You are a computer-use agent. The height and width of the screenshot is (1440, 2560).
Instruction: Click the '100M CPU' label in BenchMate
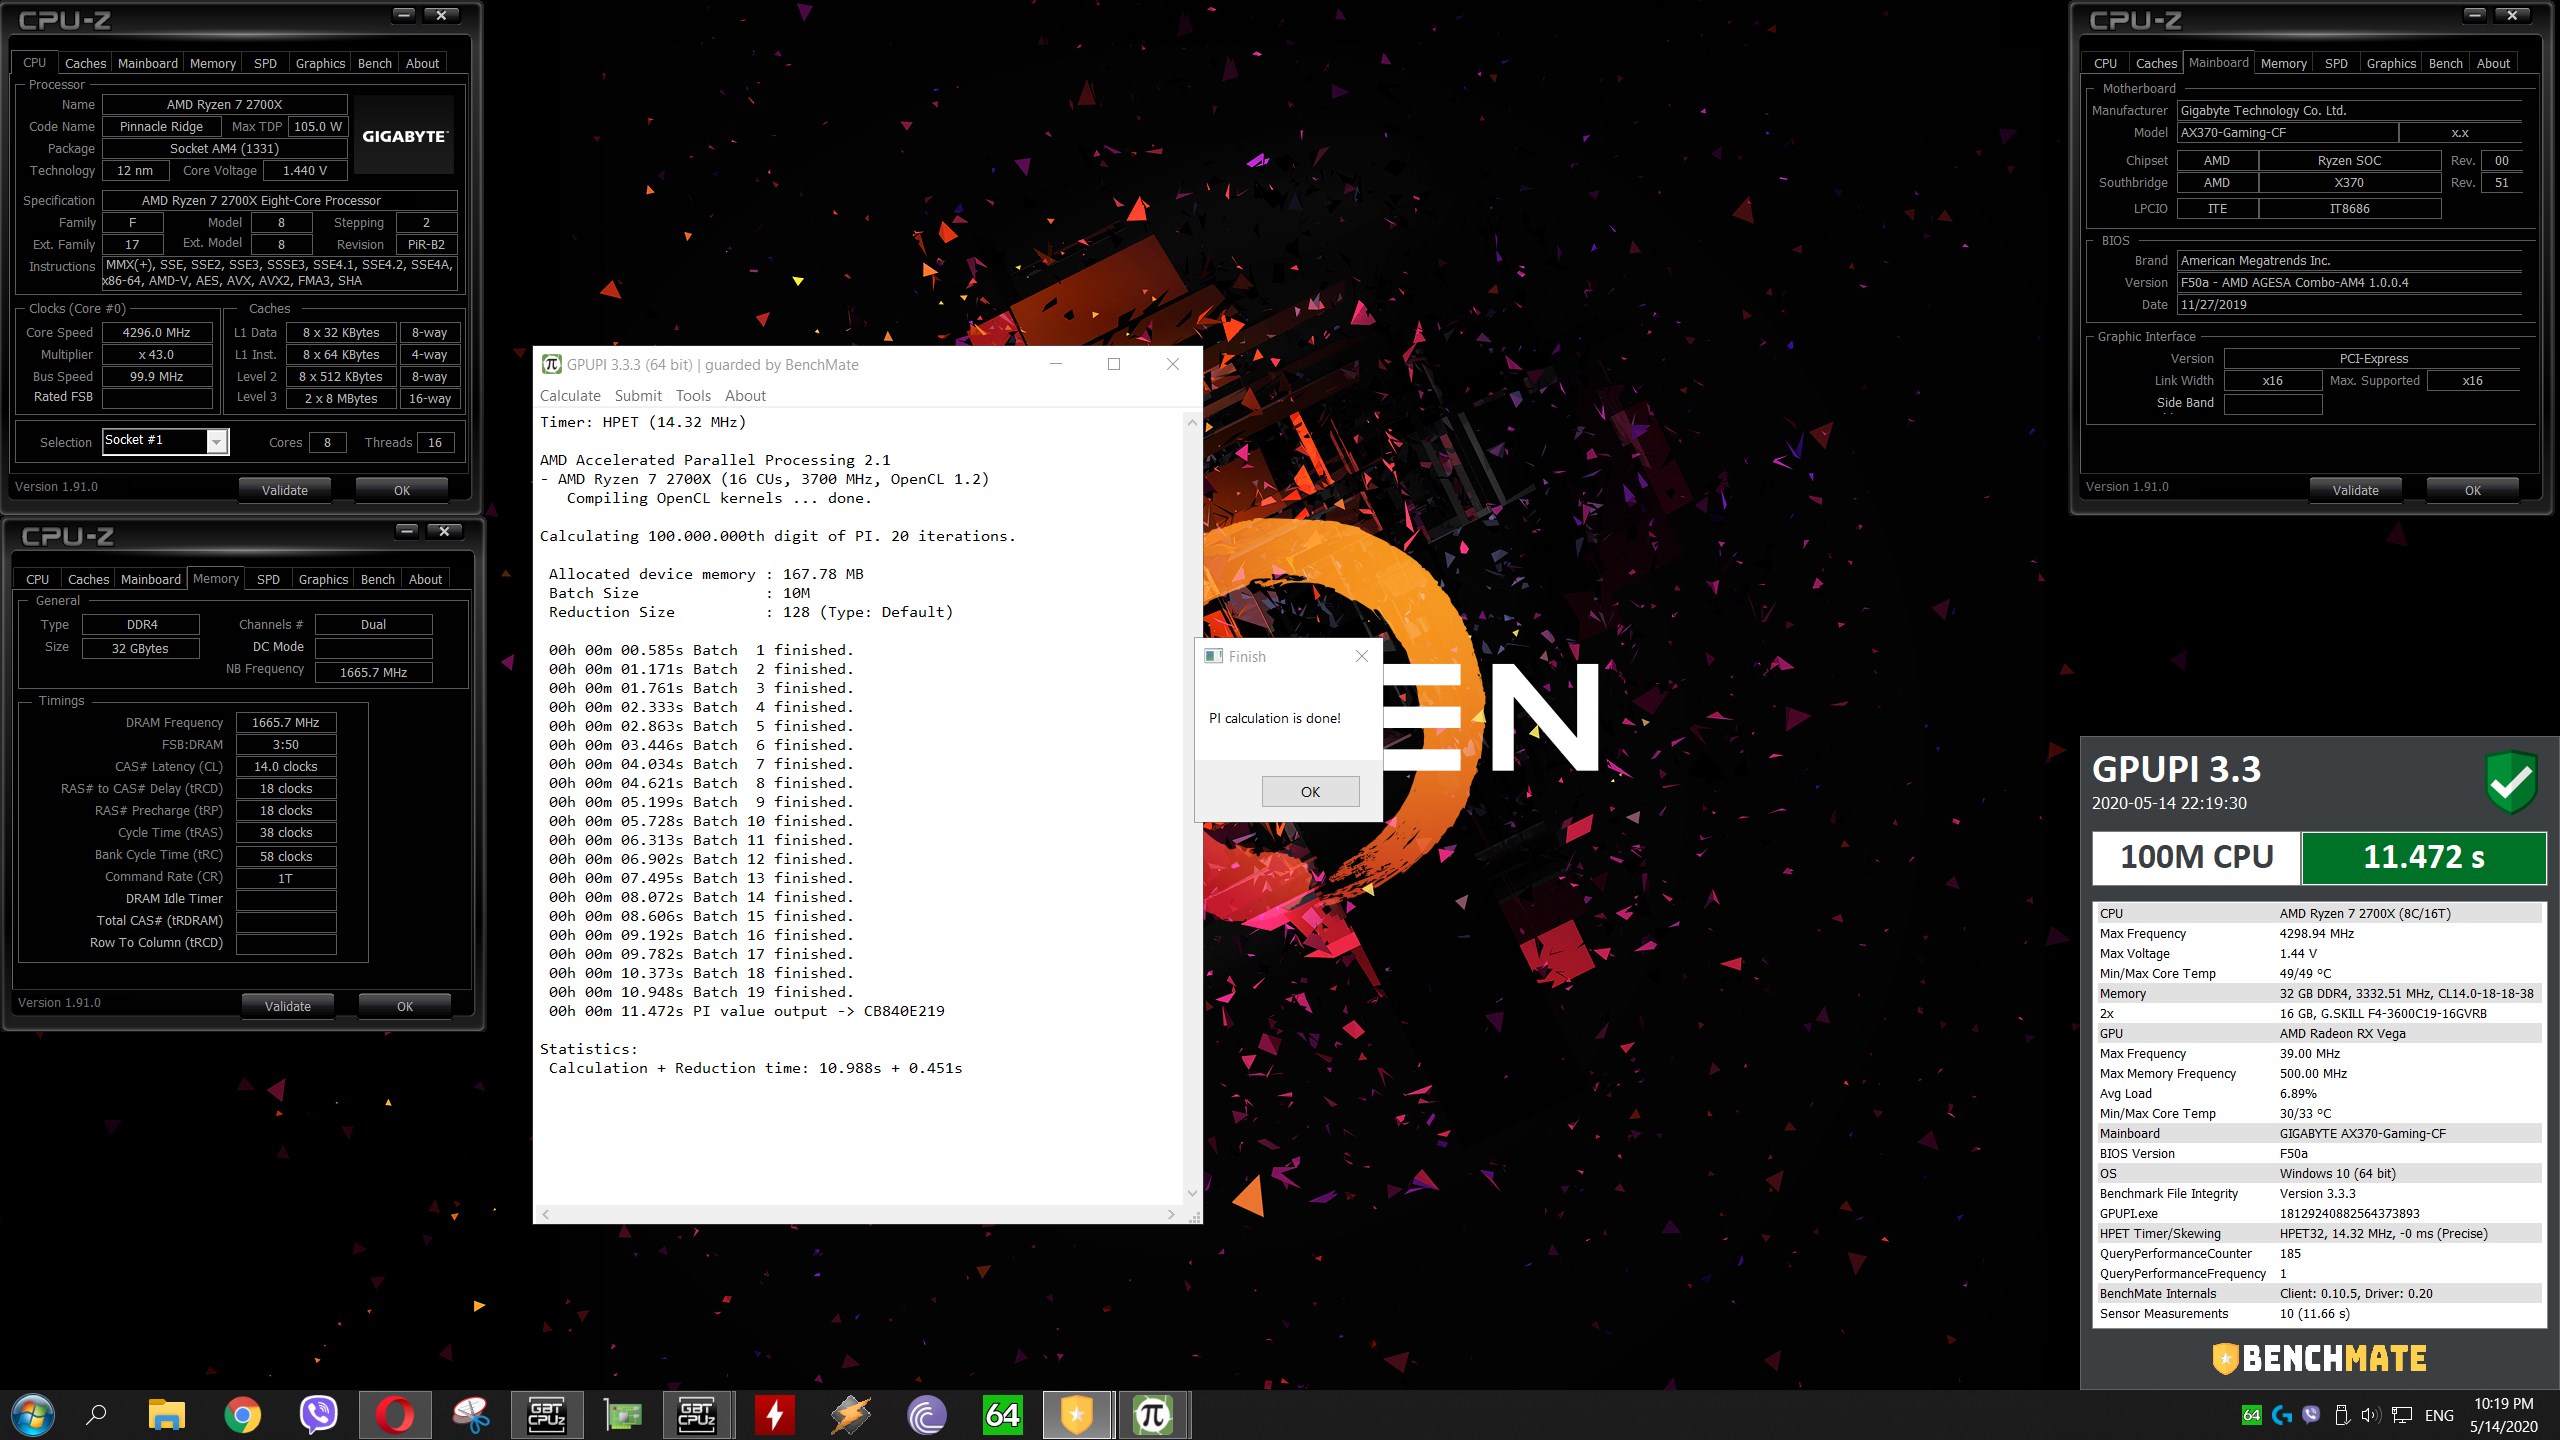[x=2197, y=857]
